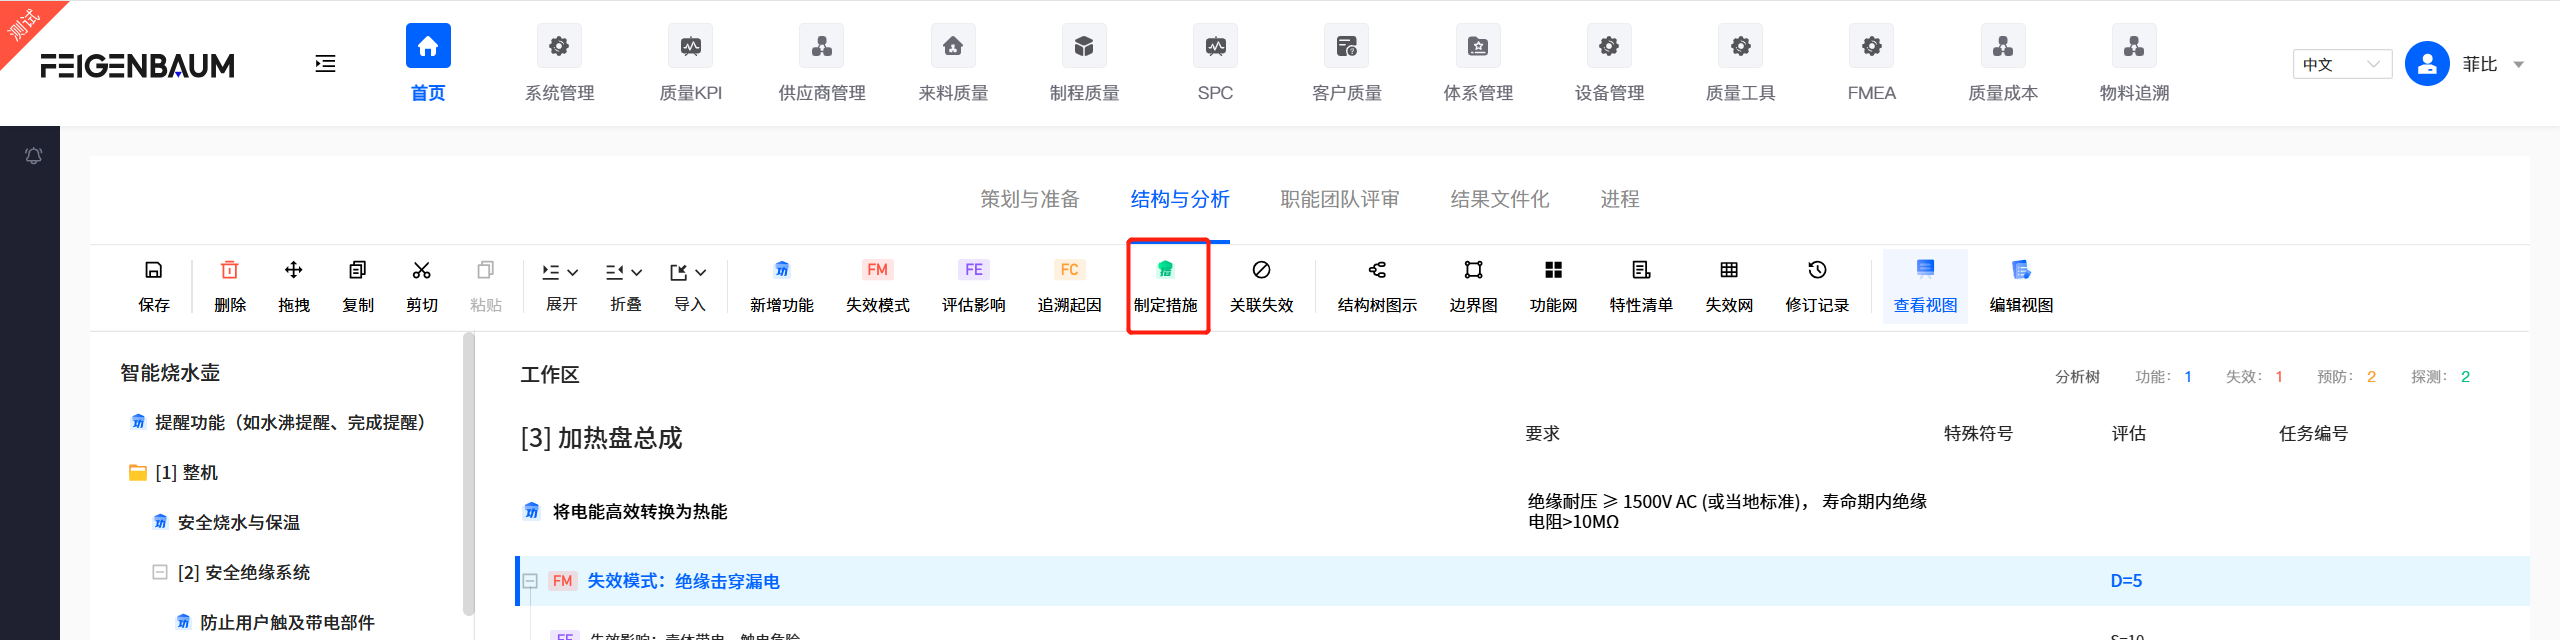Click FM 失效模式 tool
Image resolution: width=2560 pixels, height=640 pixels.
pyautogui.click(x=878, y=287)
